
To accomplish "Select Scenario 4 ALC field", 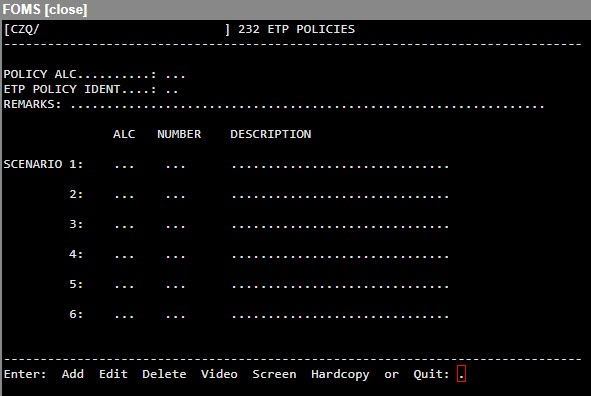I will pyautogui.click(x=124, y=255).
